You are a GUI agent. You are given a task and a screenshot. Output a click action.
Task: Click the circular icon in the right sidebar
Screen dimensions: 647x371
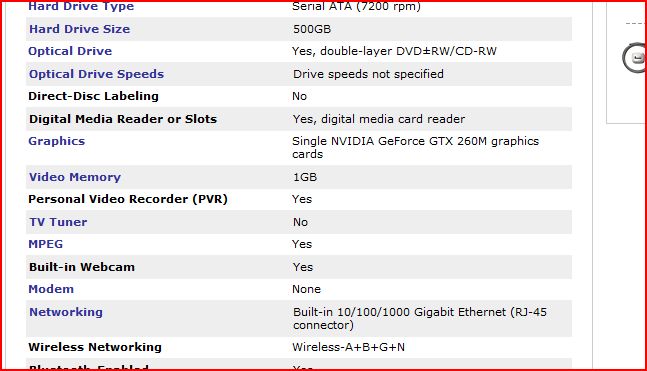635,58
